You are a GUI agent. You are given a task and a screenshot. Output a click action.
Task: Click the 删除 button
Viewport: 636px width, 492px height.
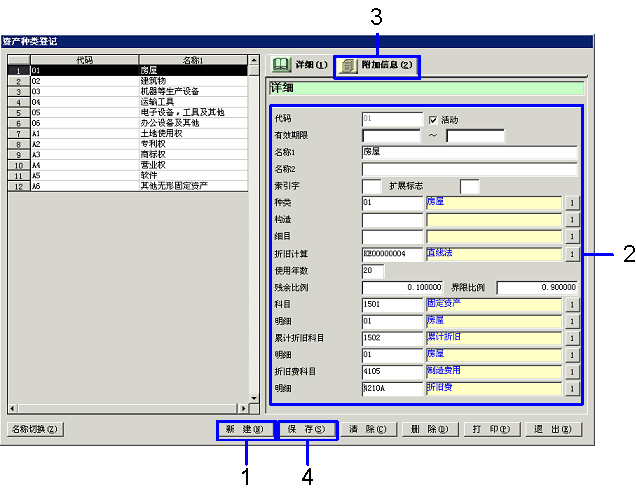430,429
